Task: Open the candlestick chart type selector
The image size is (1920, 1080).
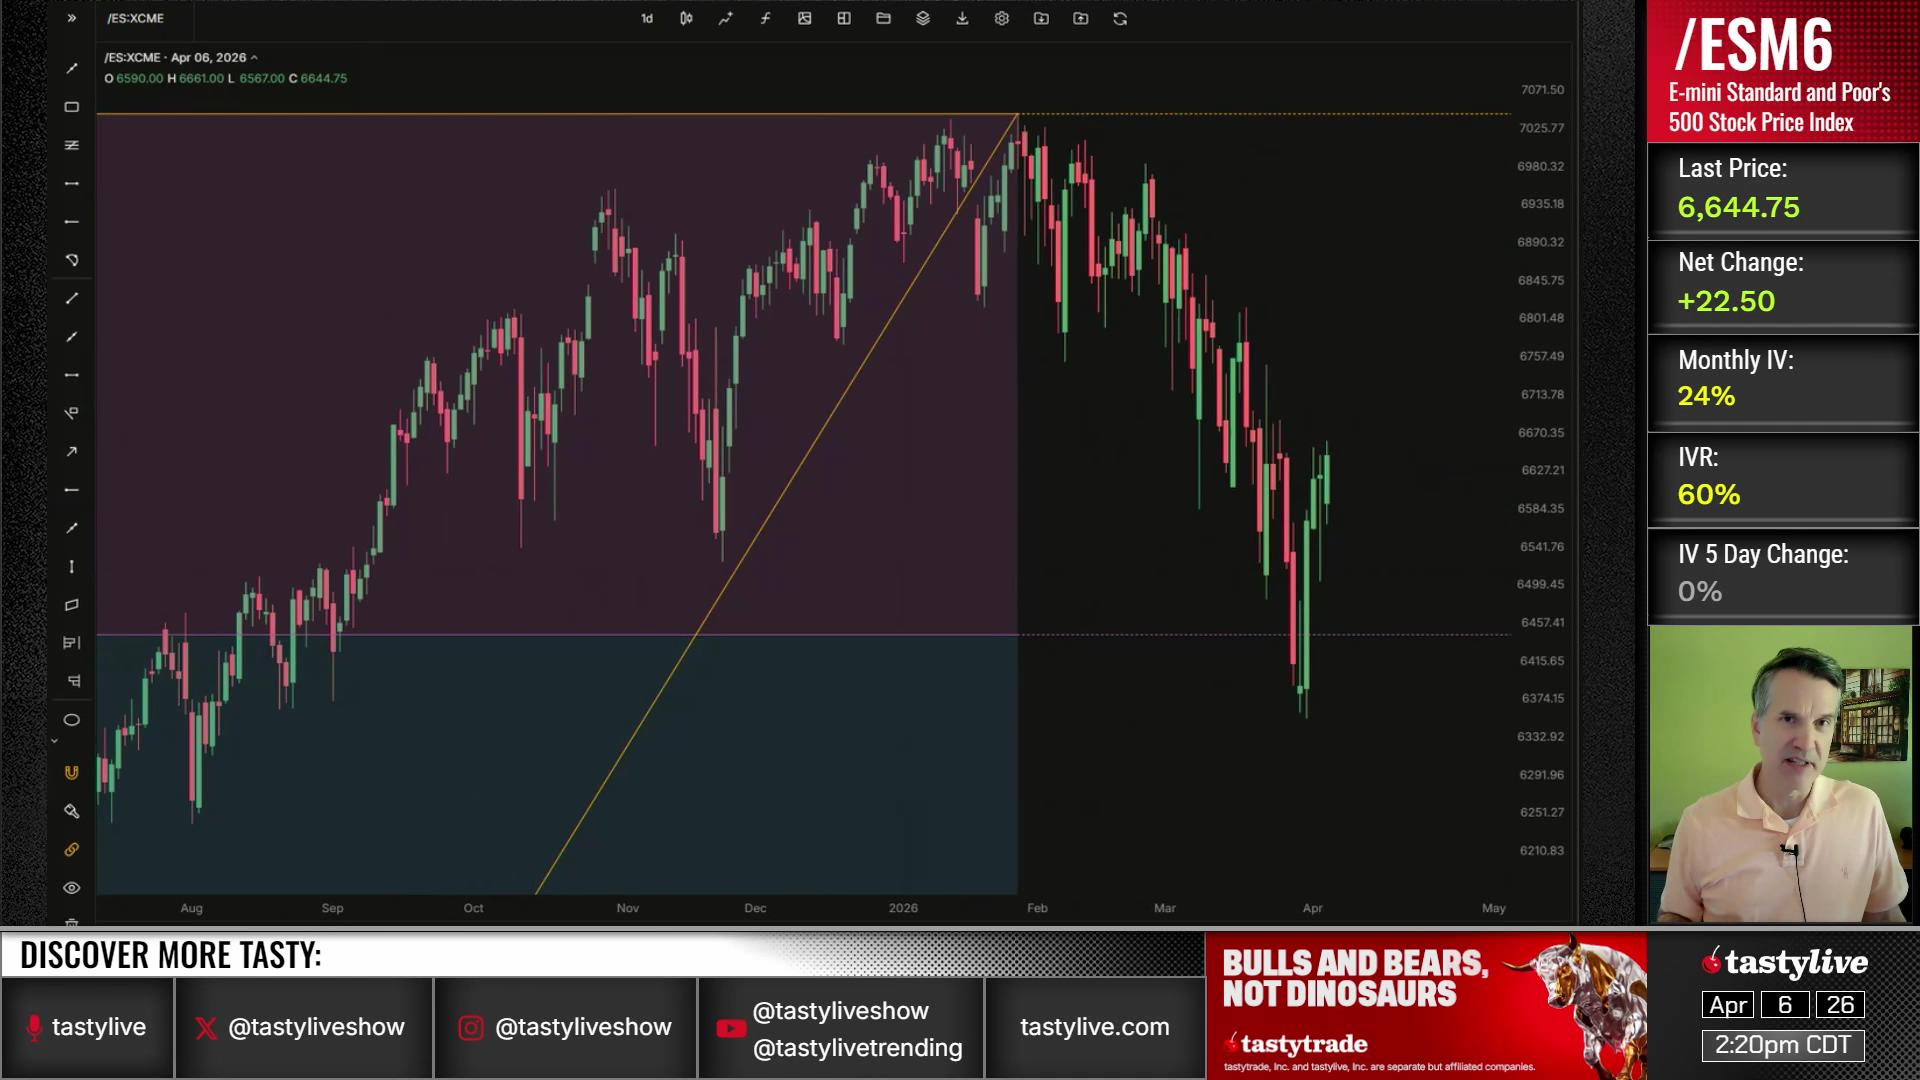Action: click(686, 18)
